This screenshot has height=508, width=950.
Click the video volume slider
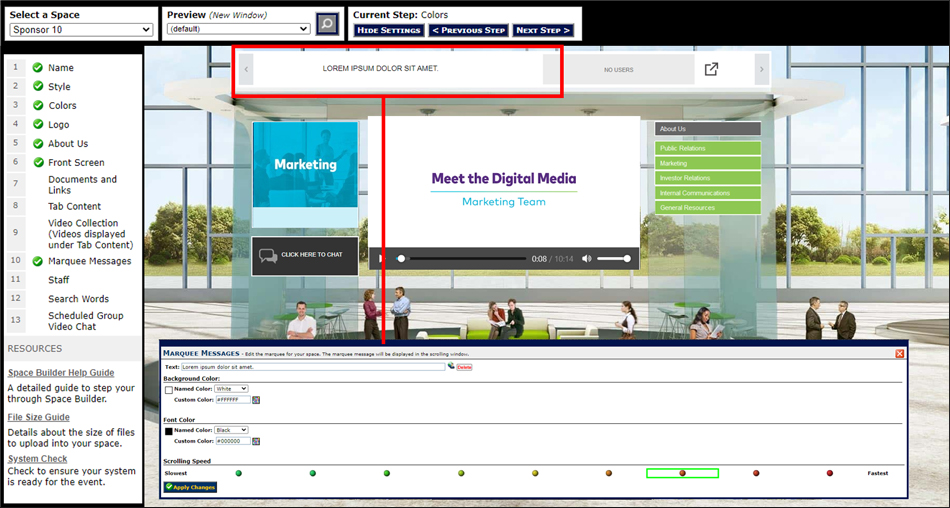(613, 259)
